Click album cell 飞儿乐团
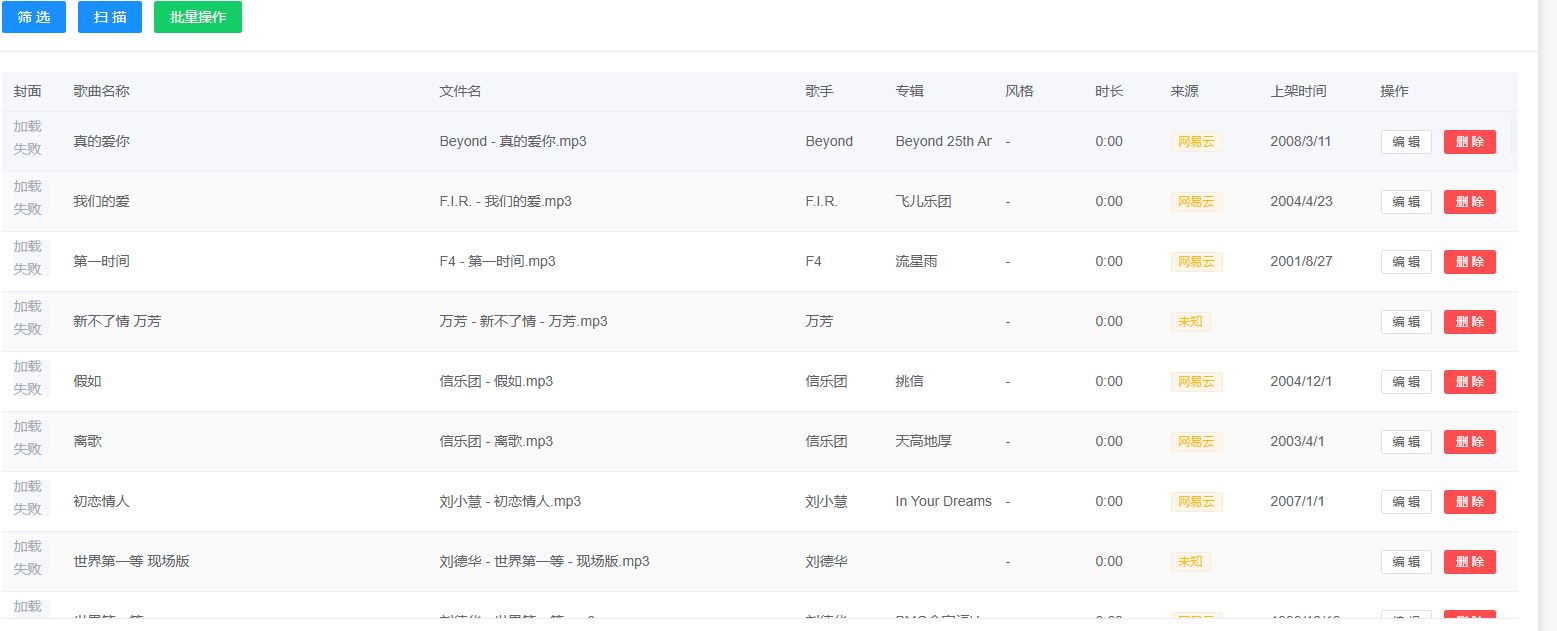Image resolution: width=1557 pixels, height=631 pixels. 923,201
